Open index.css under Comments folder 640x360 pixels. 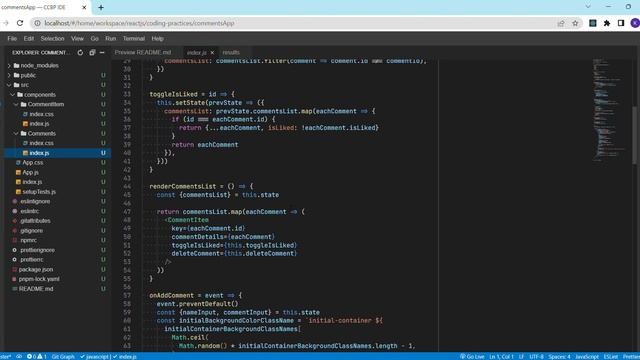click(41, 143)
